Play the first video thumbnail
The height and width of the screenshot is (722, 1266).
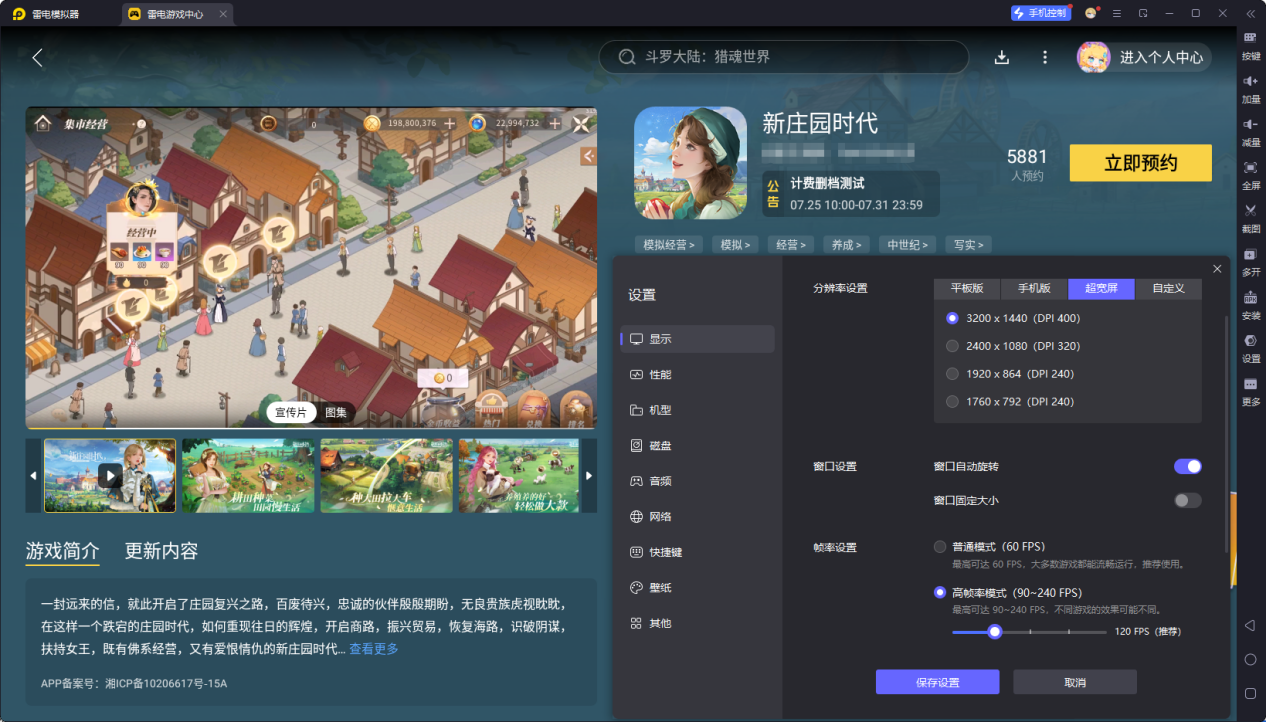point(110,476)
